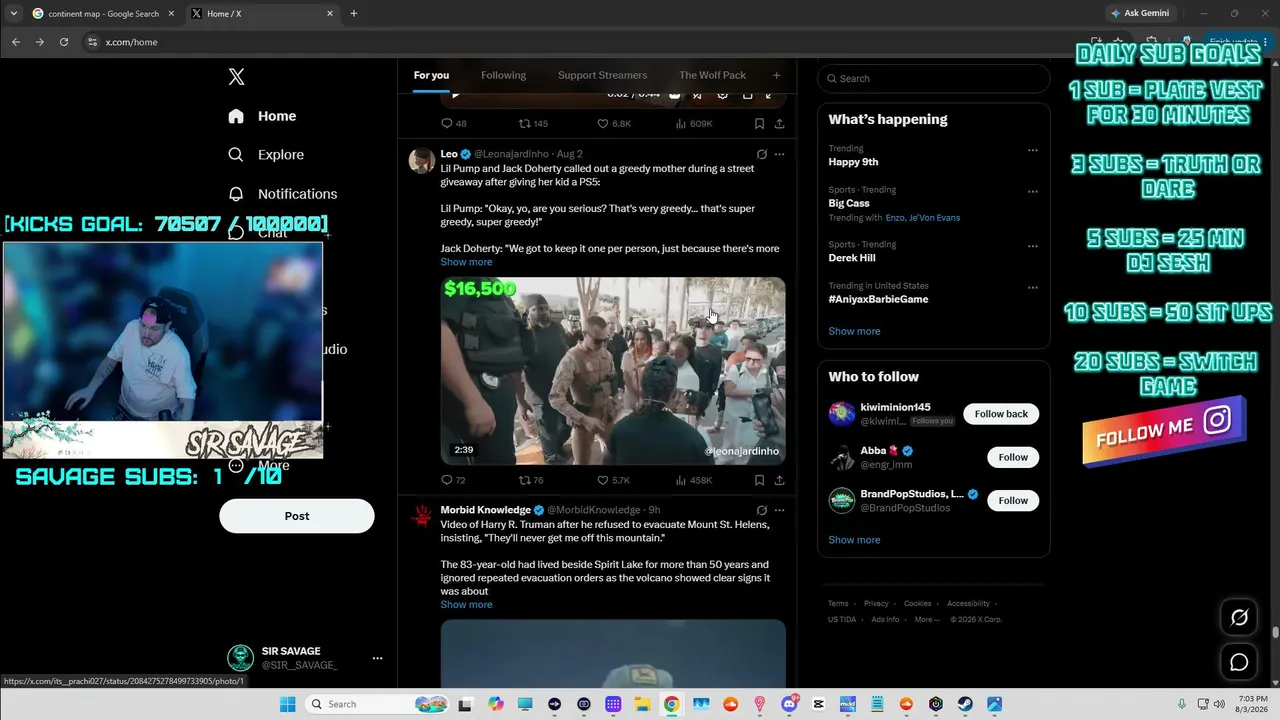Screen dimensions: 1280x720
Task: Open the more menu on Leo's post
Action: click(x=780, y=154)
